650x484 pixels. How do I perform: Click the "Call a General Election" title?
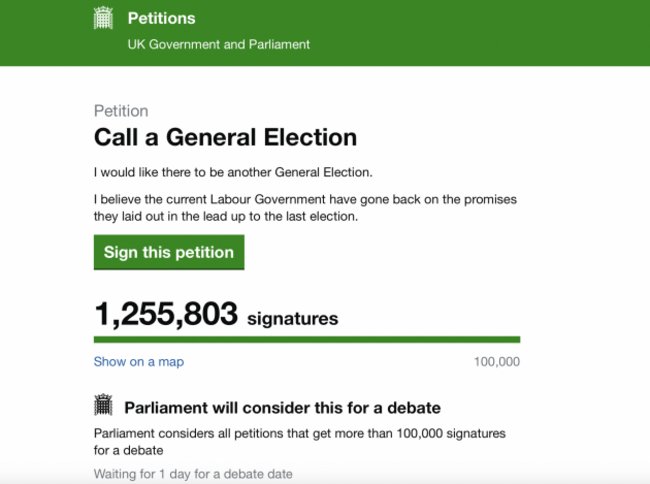(225, 137)
